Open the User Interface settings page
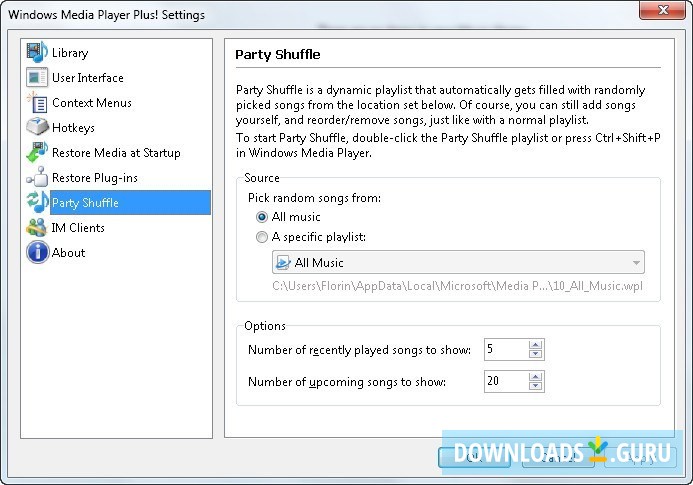Screen dimensions: 693x485 coord(88,78)
